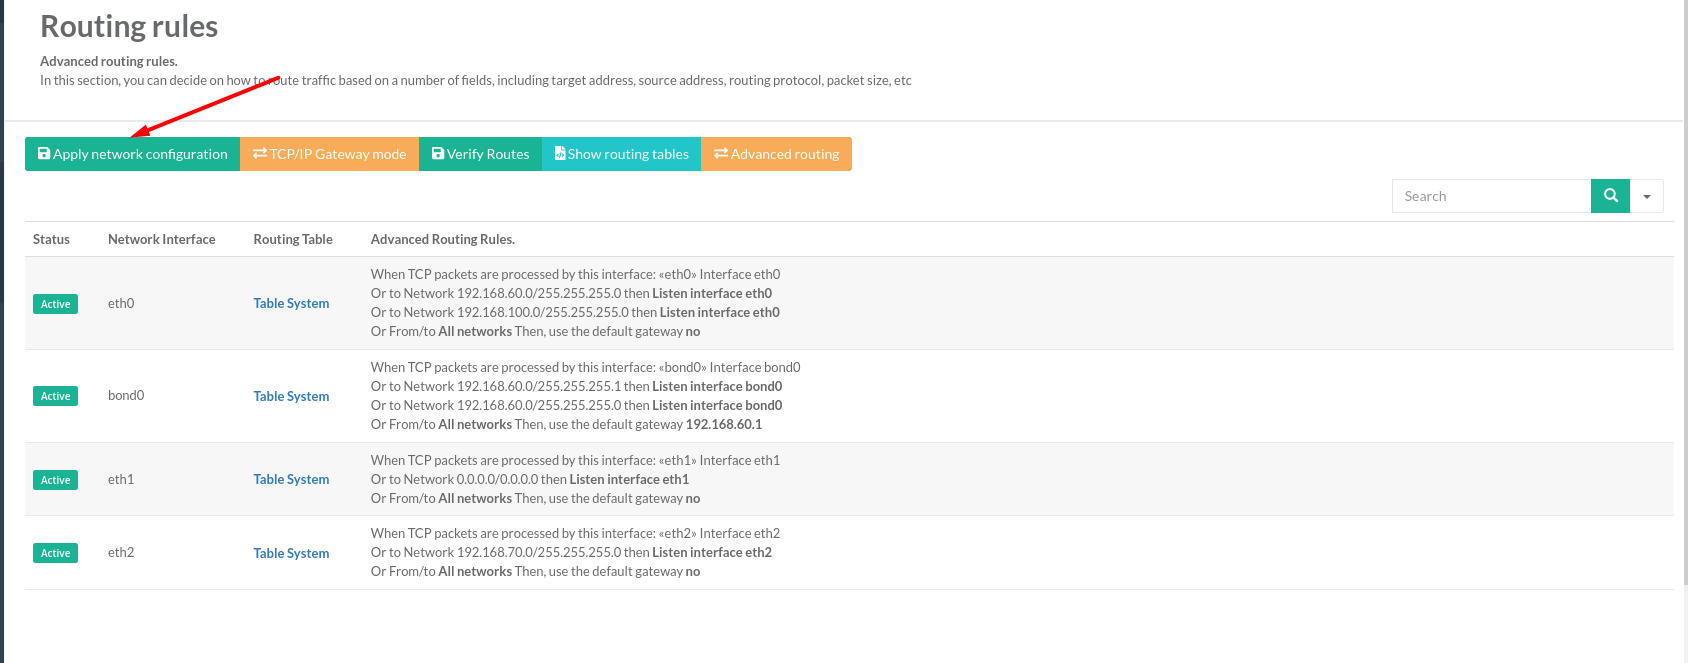Focus the Search input field
The width and height of the screenshot is (1688, 663).
(x=1491, y=196)
